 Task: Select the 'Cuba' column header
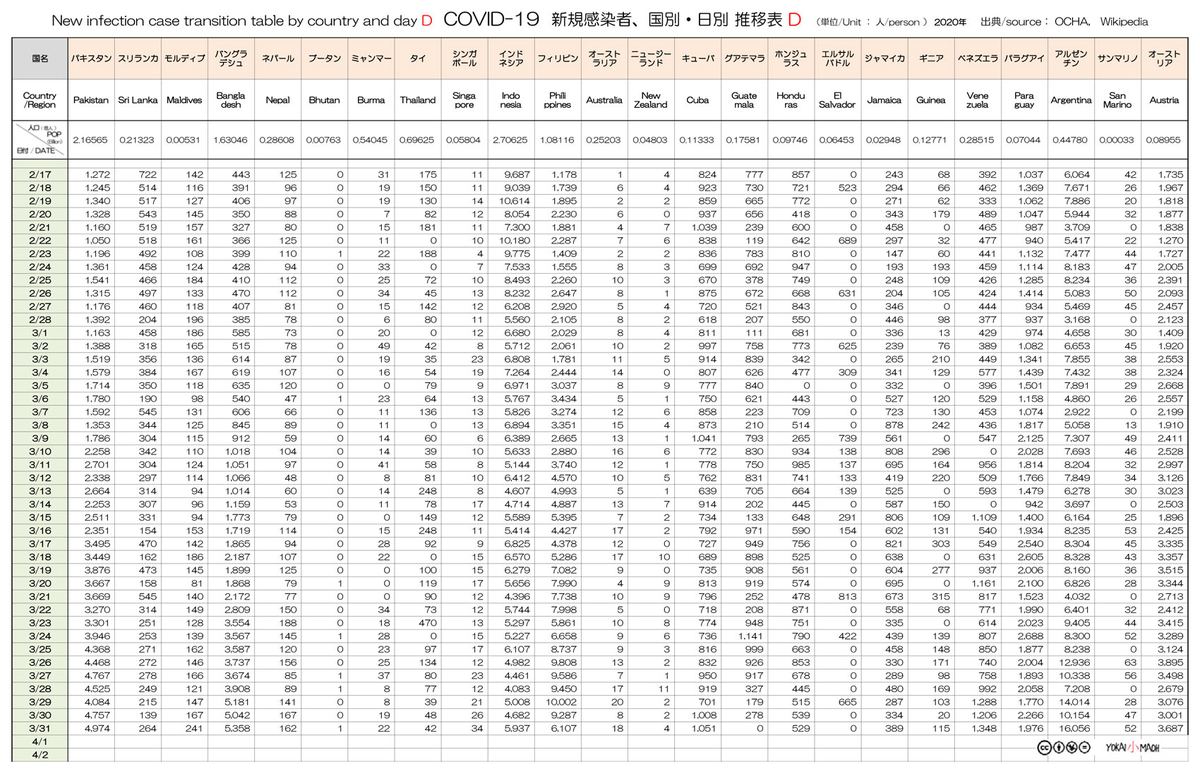697,101
